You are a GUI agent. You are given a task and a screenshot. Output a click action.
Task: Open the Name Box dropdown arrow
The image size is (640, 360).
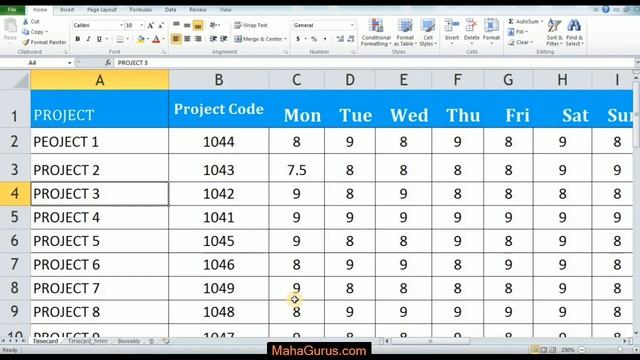pyautogui.click(x=69, y=62)
